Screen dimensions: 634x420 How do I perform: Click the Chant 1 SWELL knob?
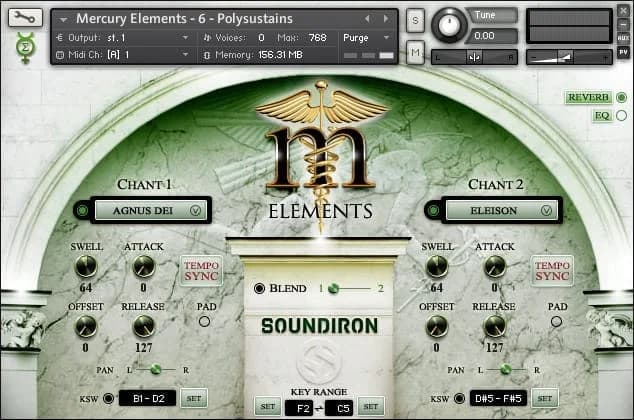[86, 267]
